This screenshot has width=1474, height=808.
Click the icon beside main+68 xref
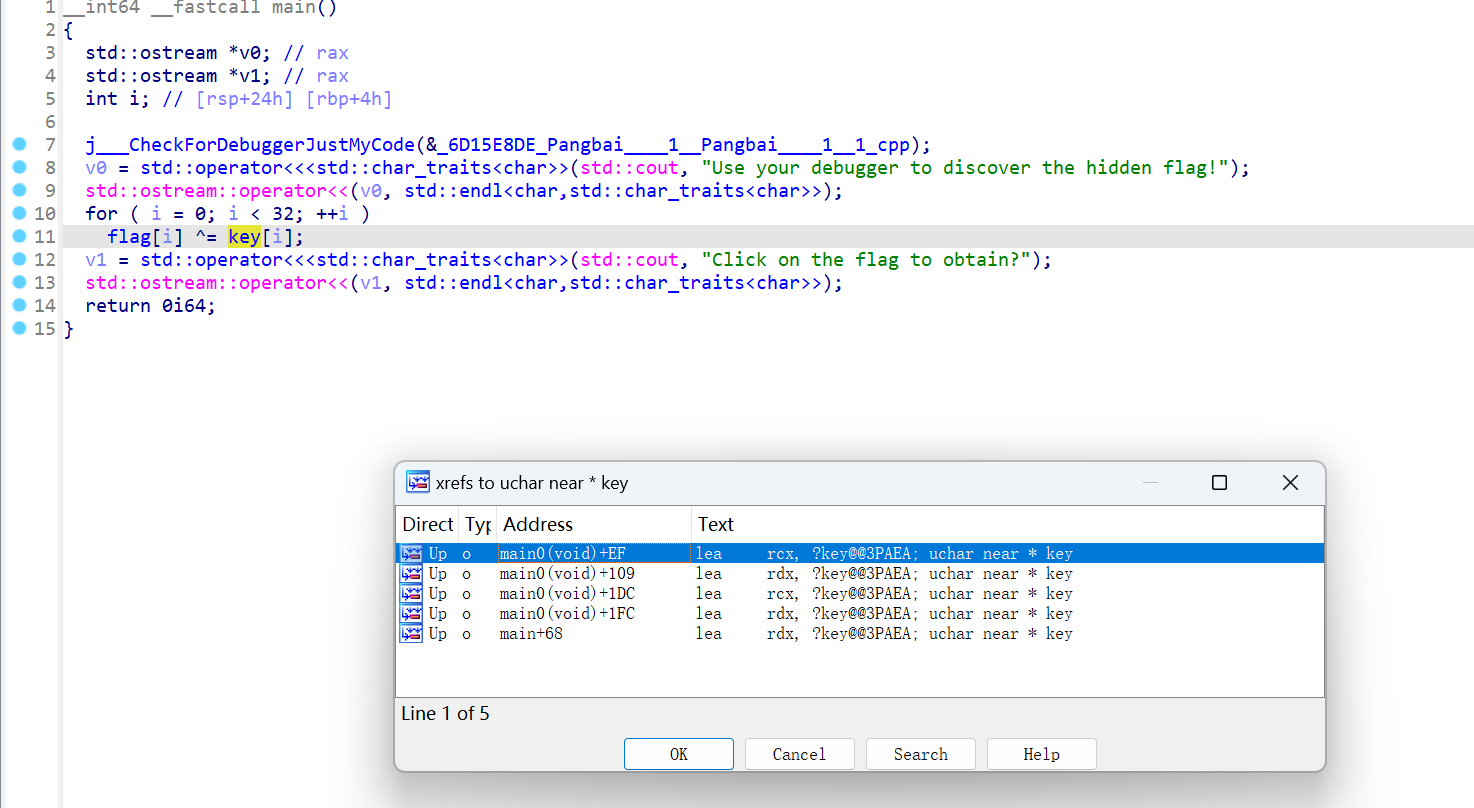coord(410,634)
